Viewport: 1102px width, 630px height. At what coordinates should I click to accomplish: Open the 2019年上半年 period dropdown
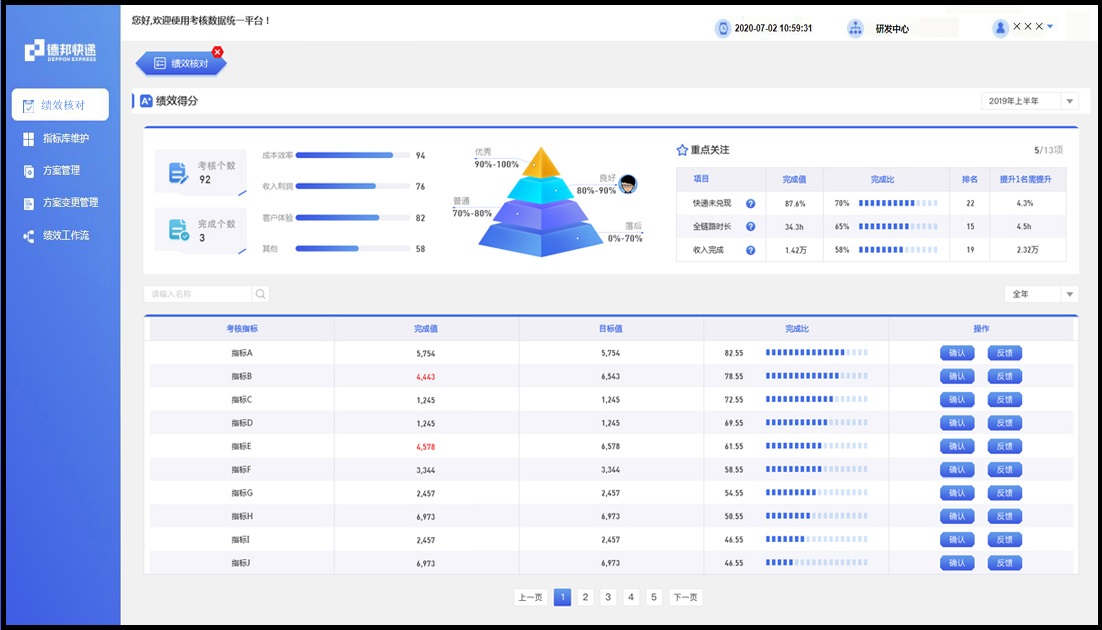[1070, 101]
